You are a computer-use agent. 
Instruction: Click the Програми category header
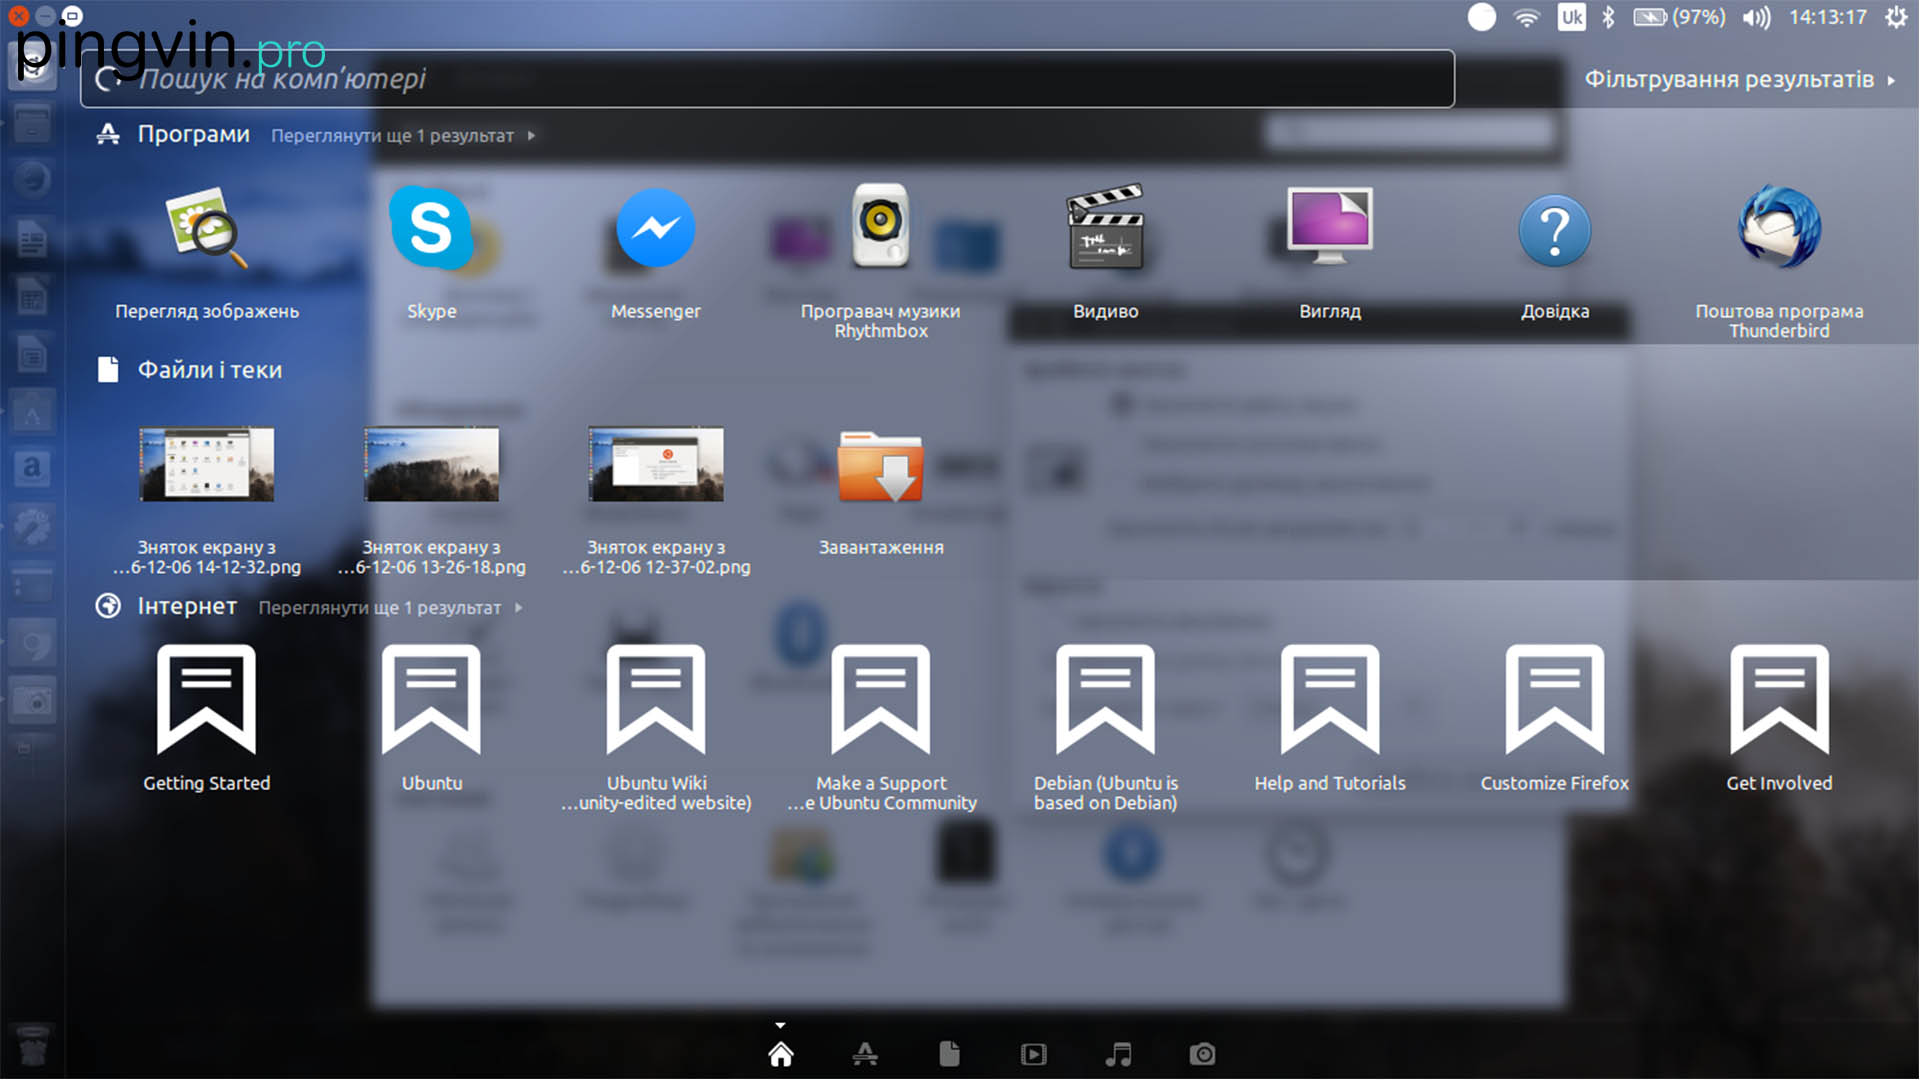(x=194, y=134)
